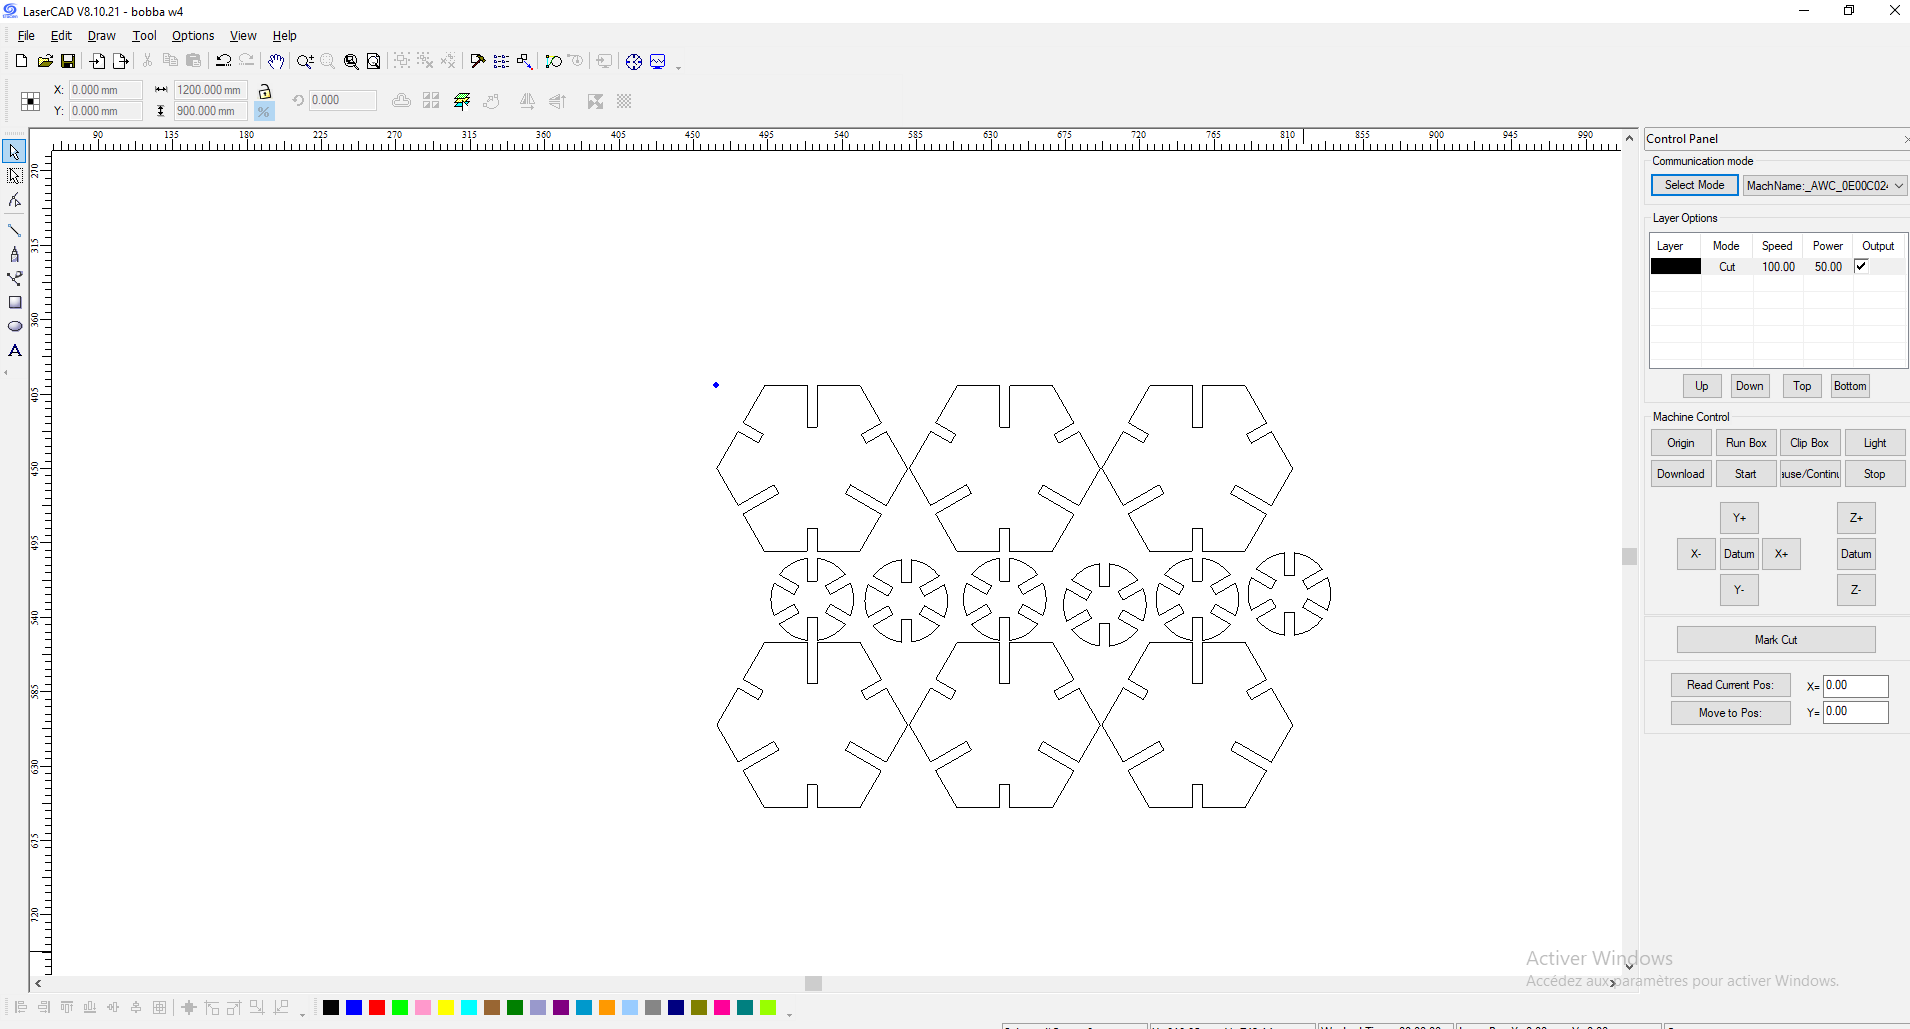Click the Select Mode button
Screen dimensions: 1910x1029
pos(1694,185)
